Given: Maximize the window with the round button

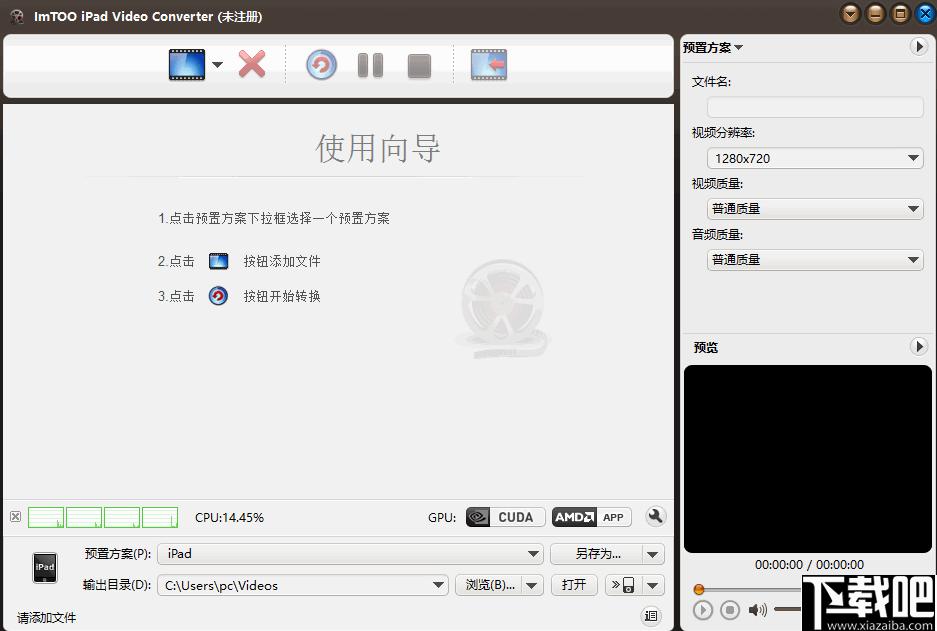Looking at the screenshot, I should [x=901, y=14].
